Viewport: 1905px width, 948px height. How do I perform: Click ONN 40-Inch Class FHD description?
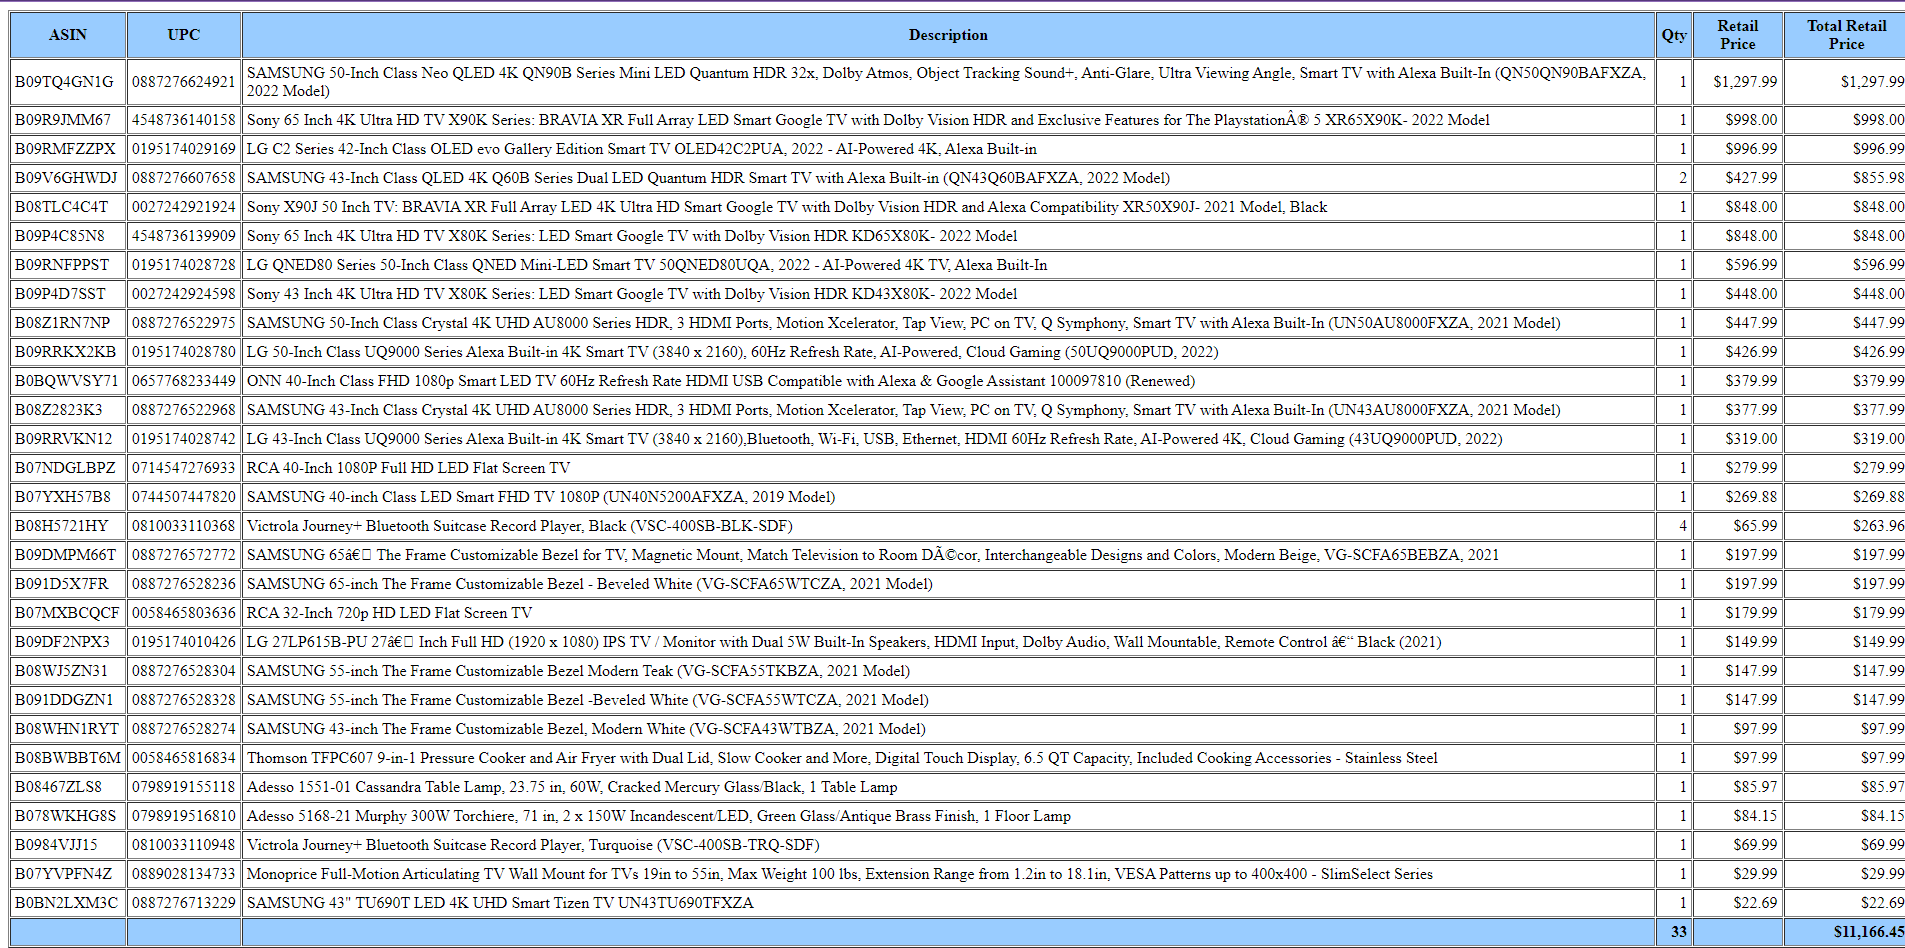coord(948,381)
